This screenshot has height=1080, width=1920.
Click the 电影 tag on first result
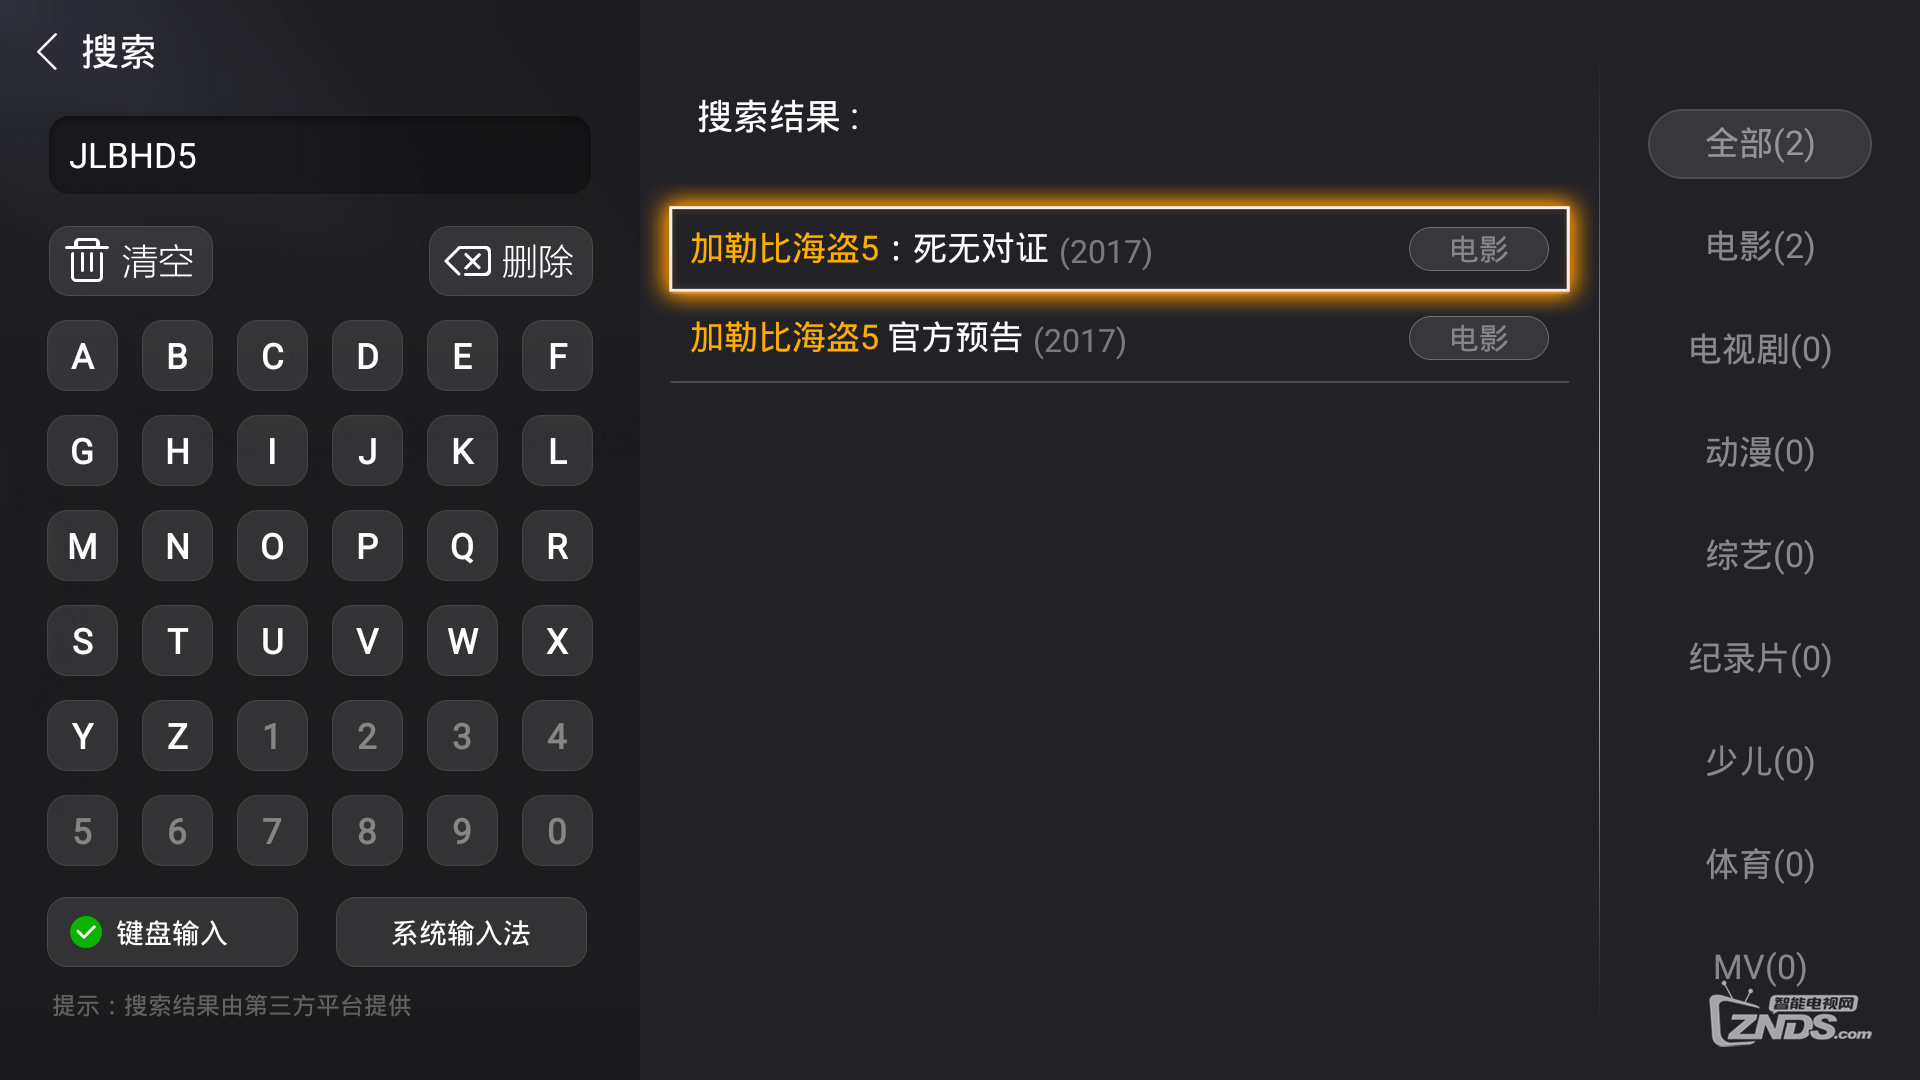tap(1479, 249)
